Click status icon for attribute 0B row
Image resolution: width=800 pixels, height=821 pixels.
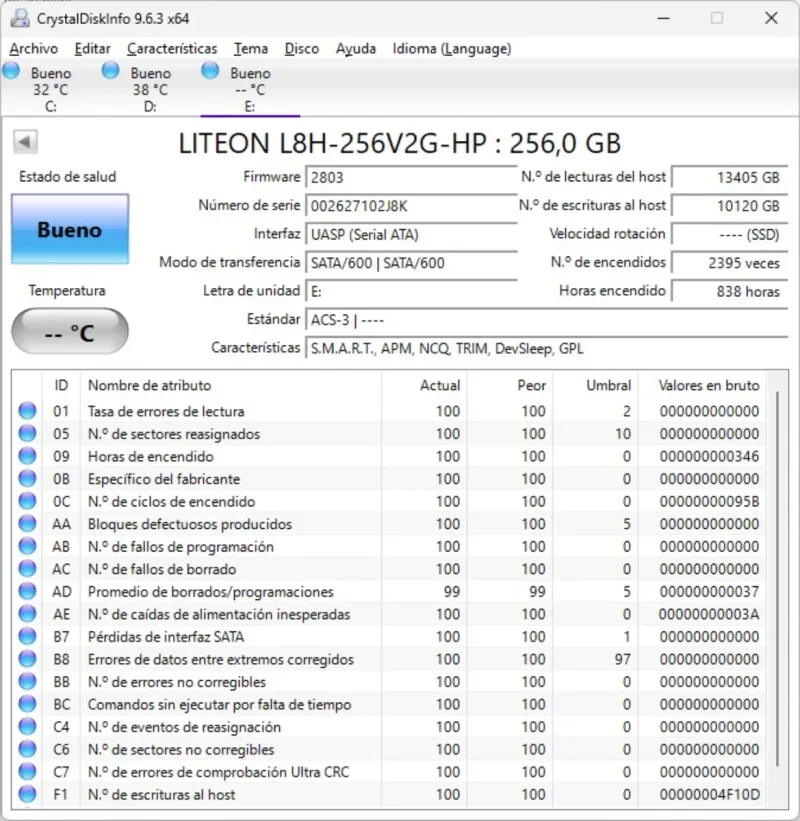[27, 479]
